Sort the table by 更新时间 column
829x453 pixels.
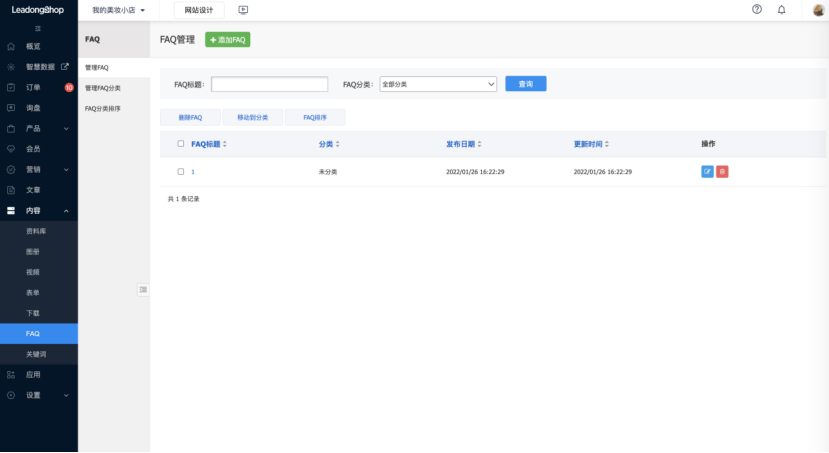[591, 144]
